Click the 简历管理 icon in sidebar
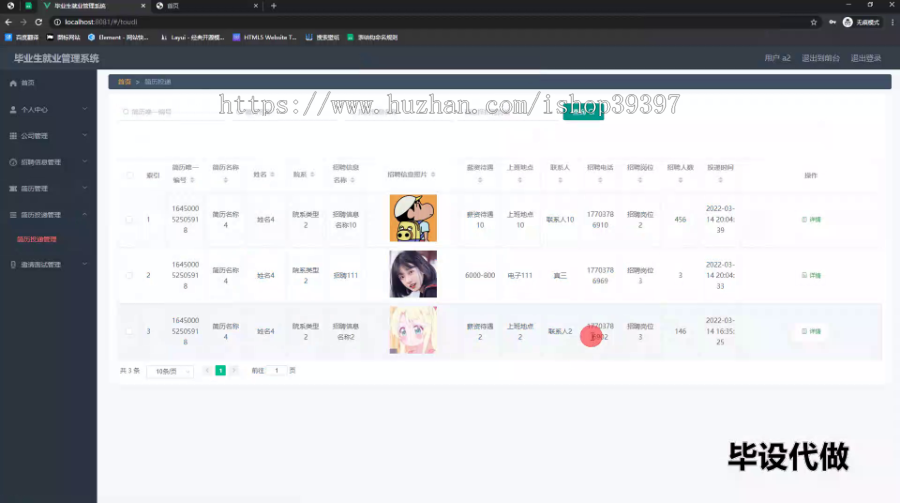900x503 pixels. coord(13,188)
